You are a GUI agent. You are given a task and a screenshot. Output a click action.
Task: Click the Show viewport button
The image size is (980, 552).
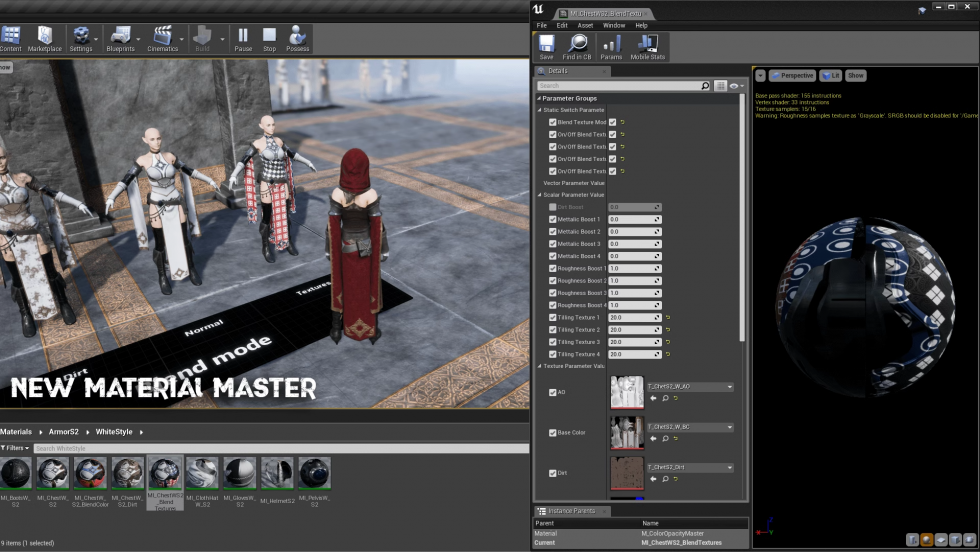pos(856,76)
